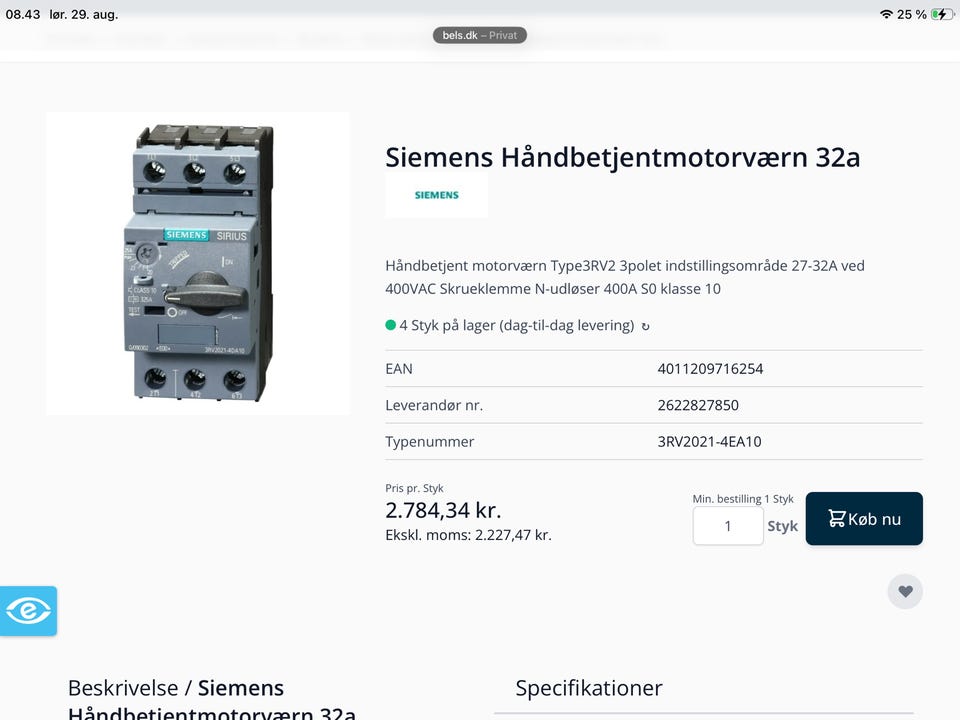Tap the battery indicator in status bar
The width and height of the screenshot is (960, 720).
942,14
